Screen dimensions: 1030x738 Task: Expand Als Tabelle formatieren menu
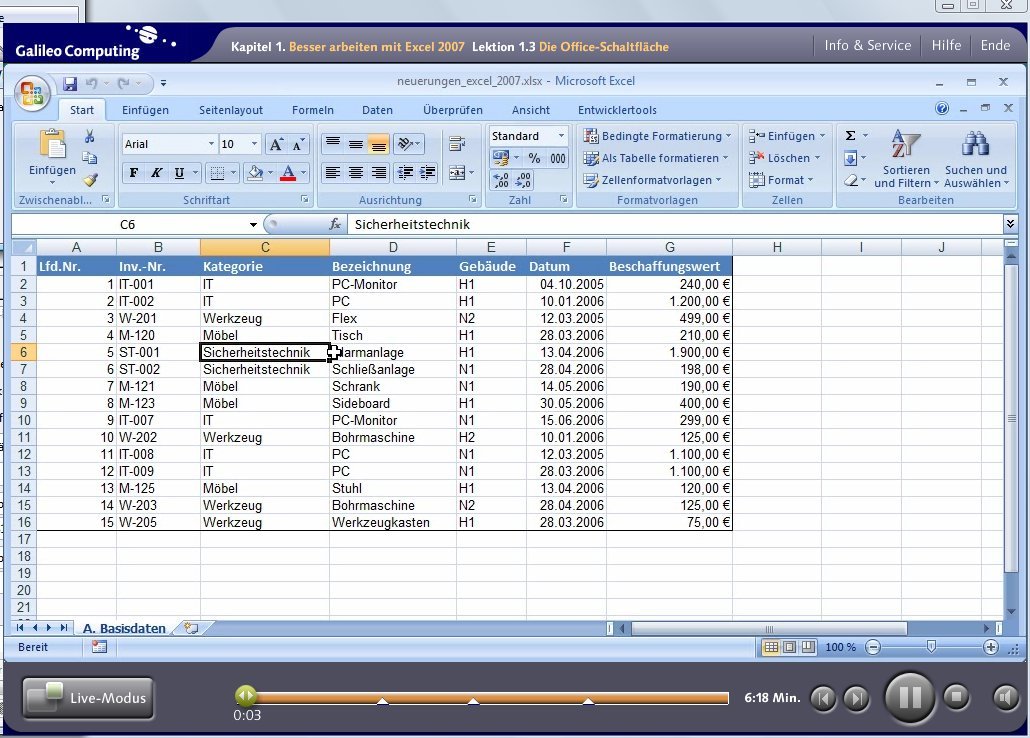tap(656, 158)
